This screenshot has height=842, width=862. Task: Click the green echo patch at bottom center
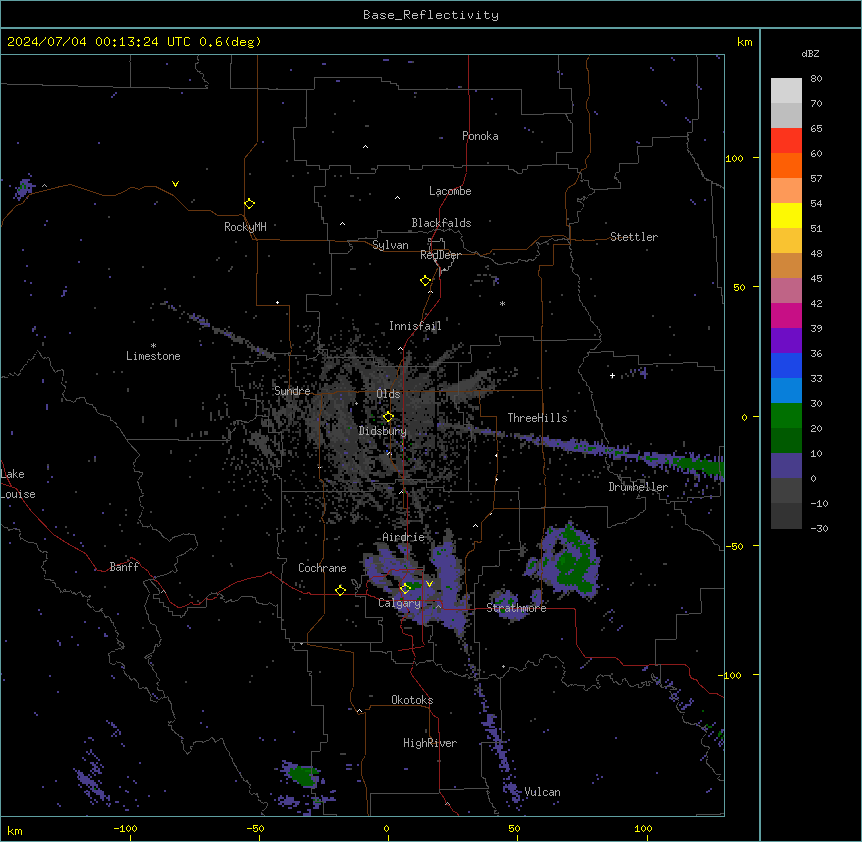[x=302, y=775]
